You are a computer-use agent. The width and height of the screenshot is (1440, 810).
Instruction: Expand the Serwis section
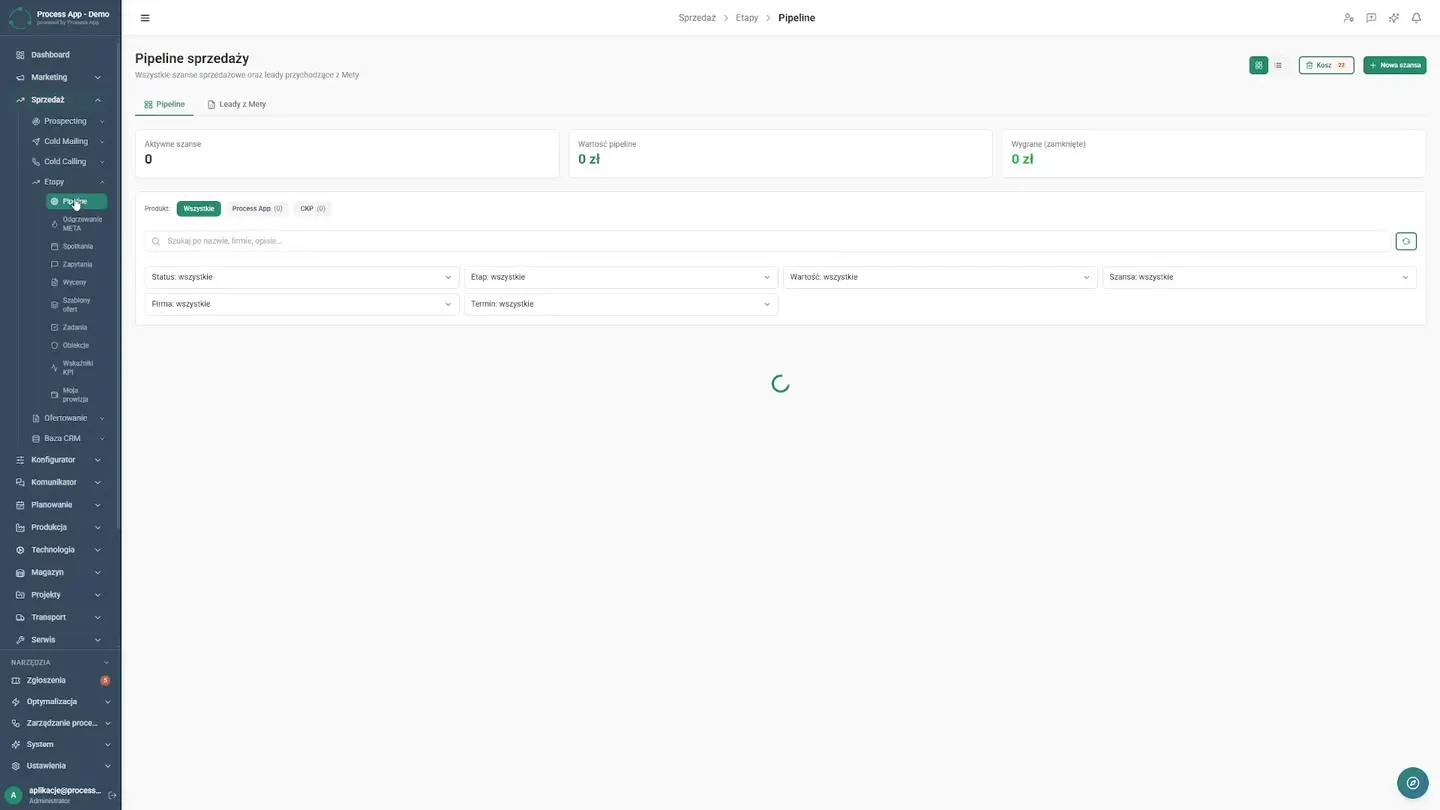pyautogui.click(x=60, y=640)
